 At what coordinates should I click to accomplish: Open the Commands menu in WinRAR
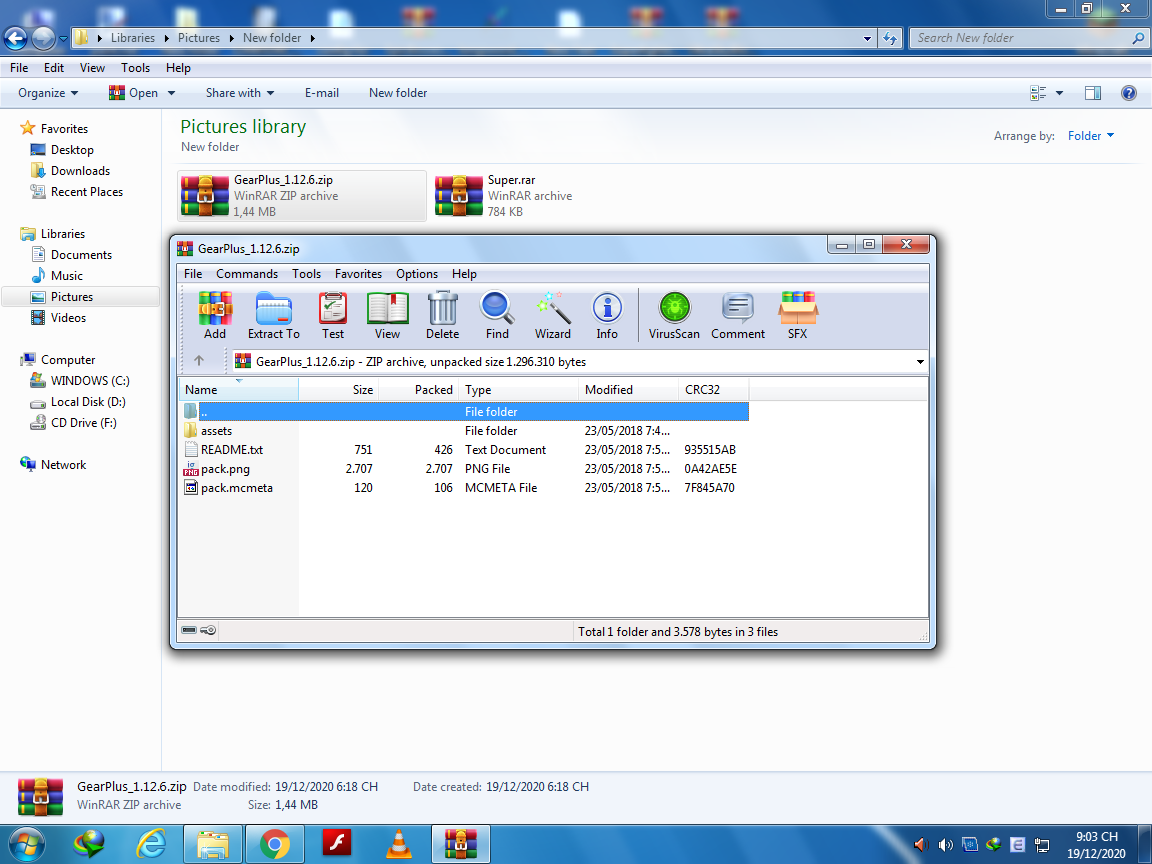click(247, 274)
